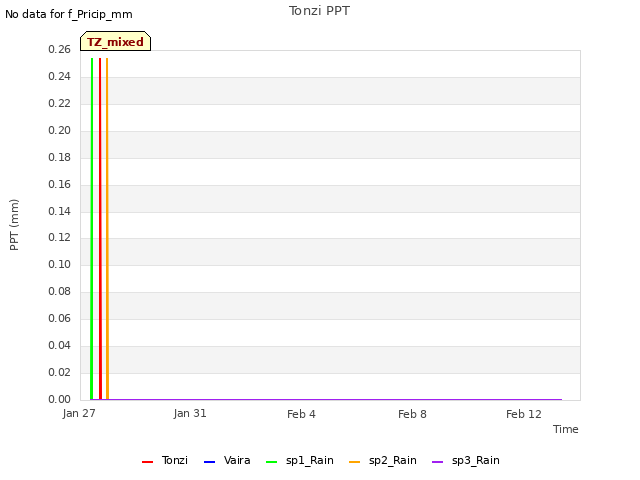Click the 0.00 y-axis value
Viewport: 640px width, 480px height.
(59, 399)
